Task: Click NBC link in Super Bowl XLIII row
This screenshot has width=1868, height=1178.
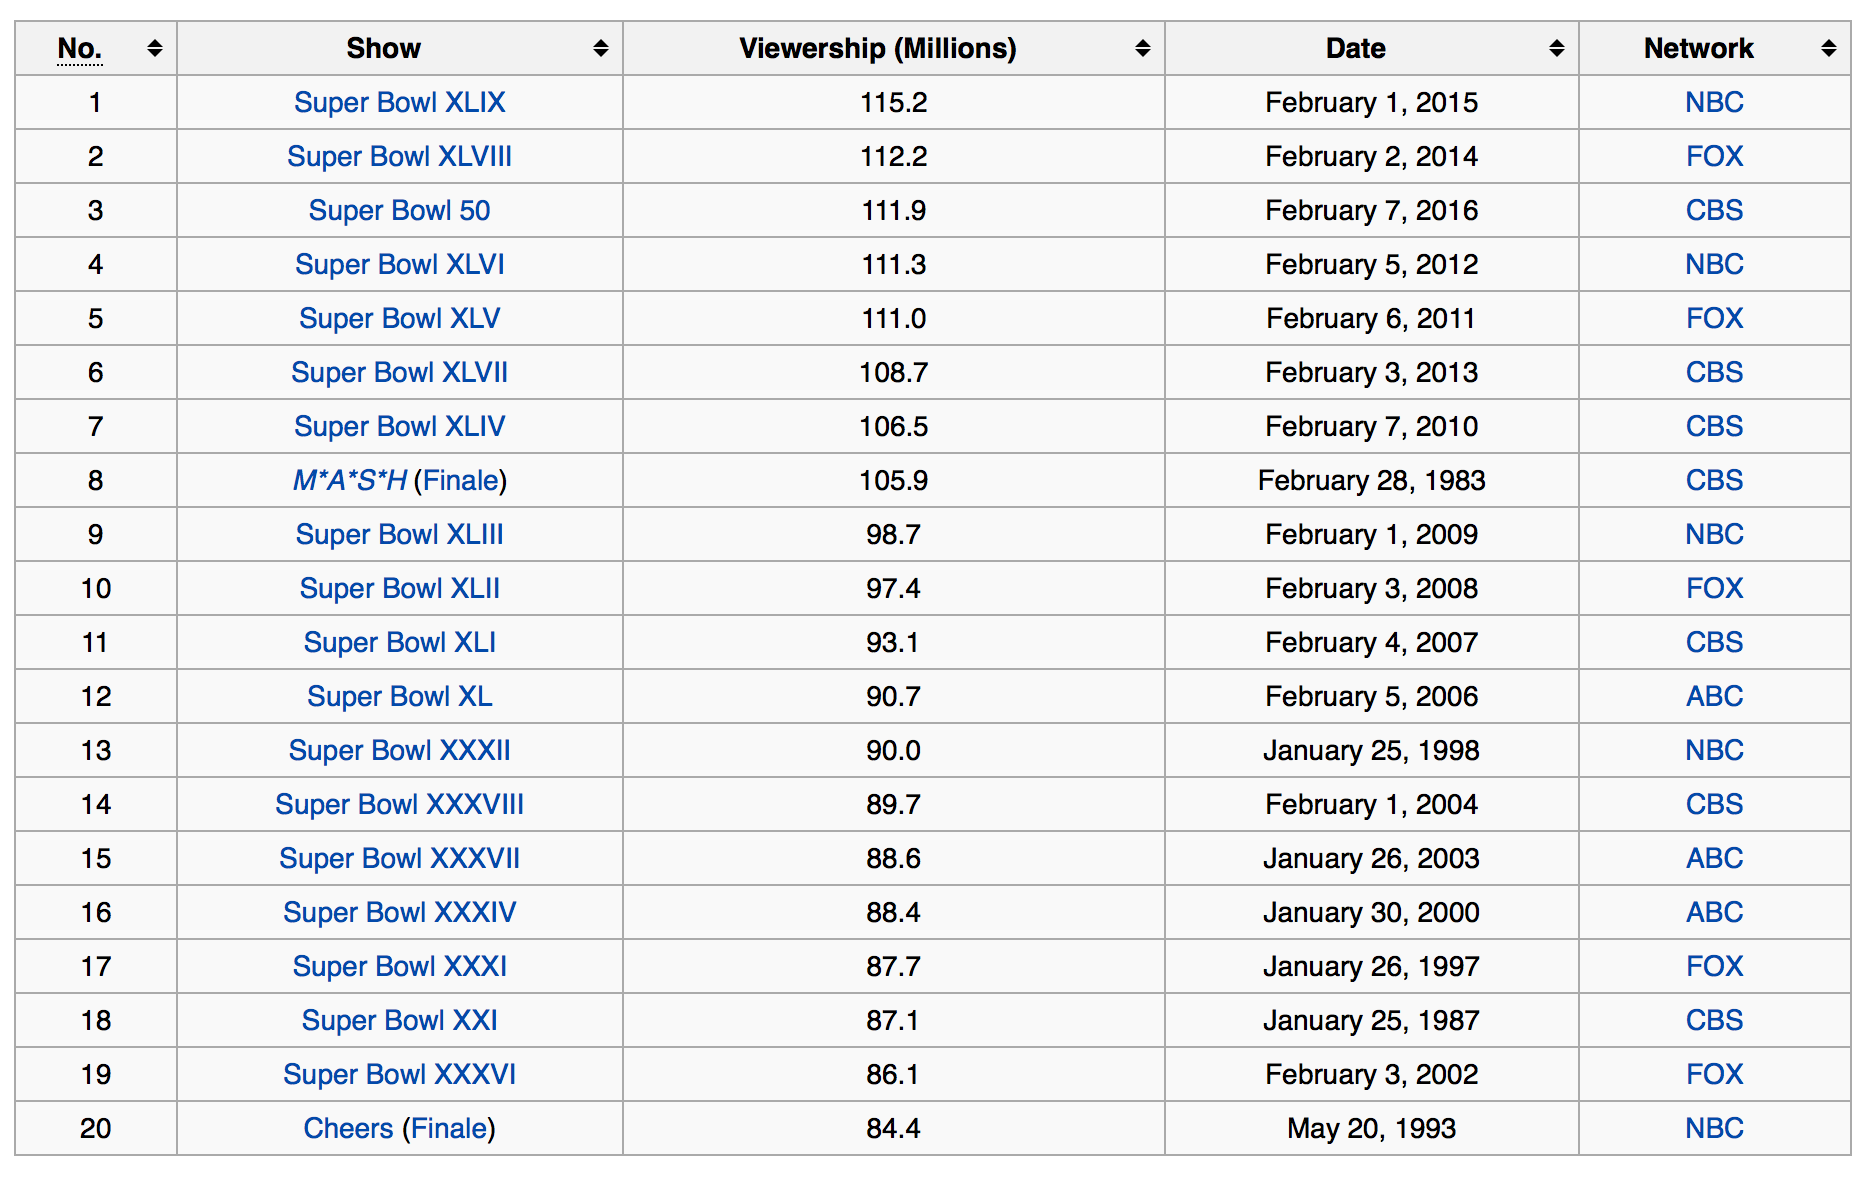Action: (1714, 534)
